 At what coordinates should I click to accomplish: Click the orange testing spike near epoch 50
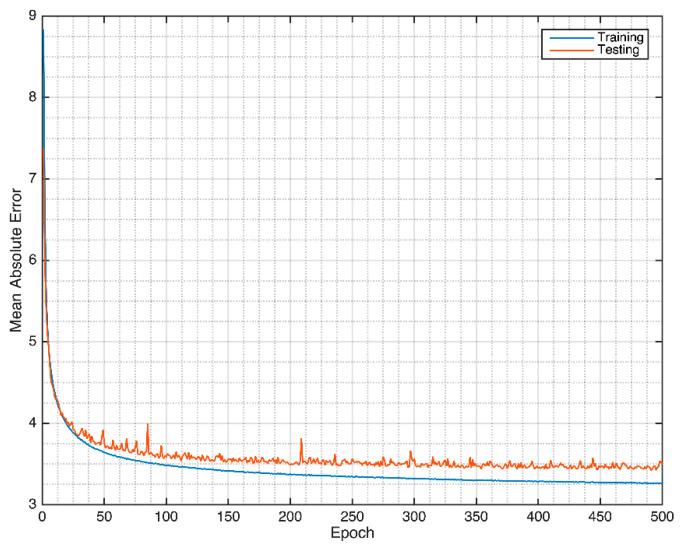tap(103, 432)
